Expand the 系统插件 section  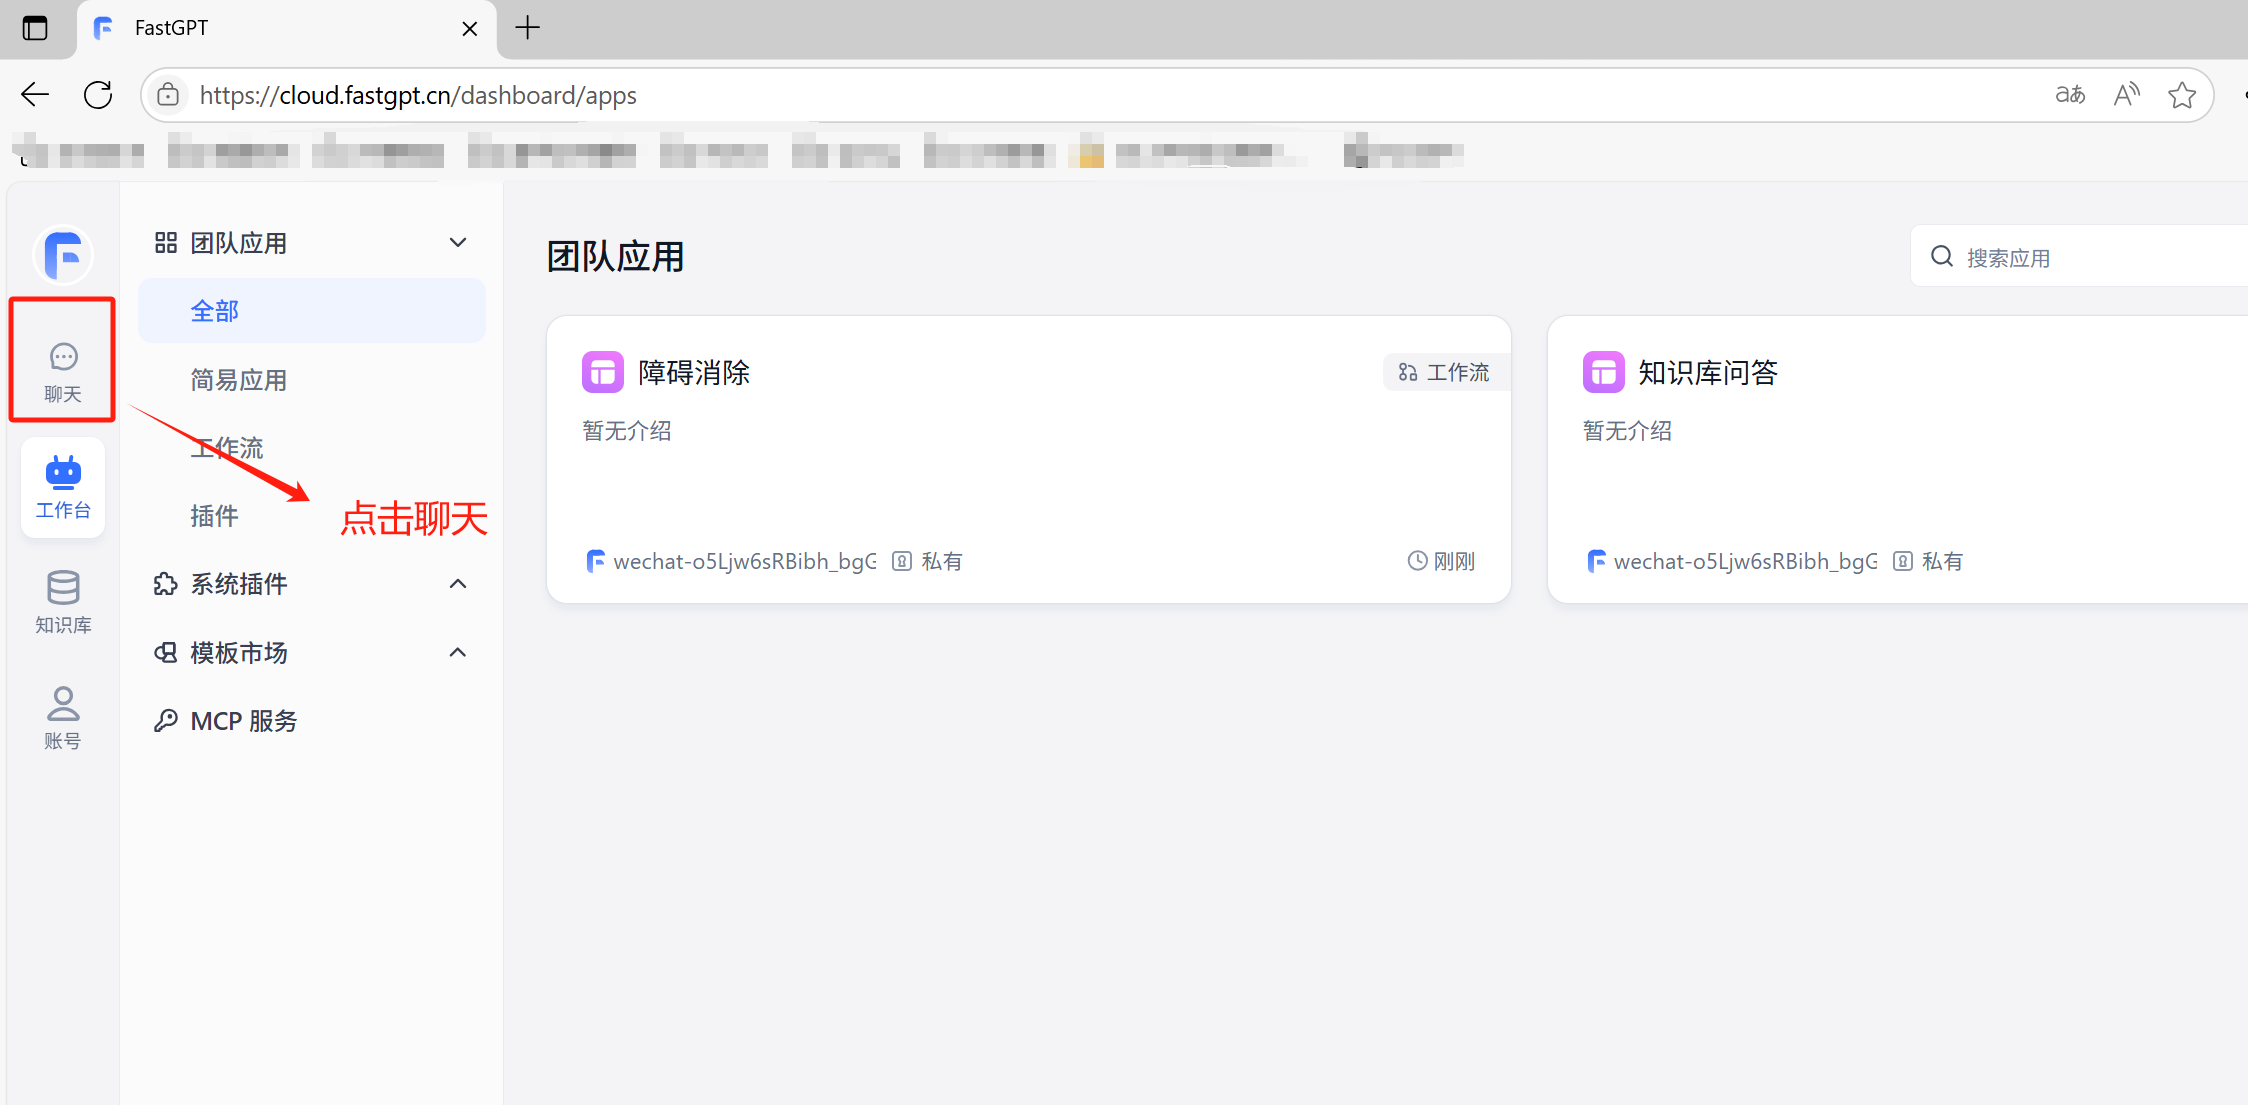pyautogui.click(x=457, y=584)
